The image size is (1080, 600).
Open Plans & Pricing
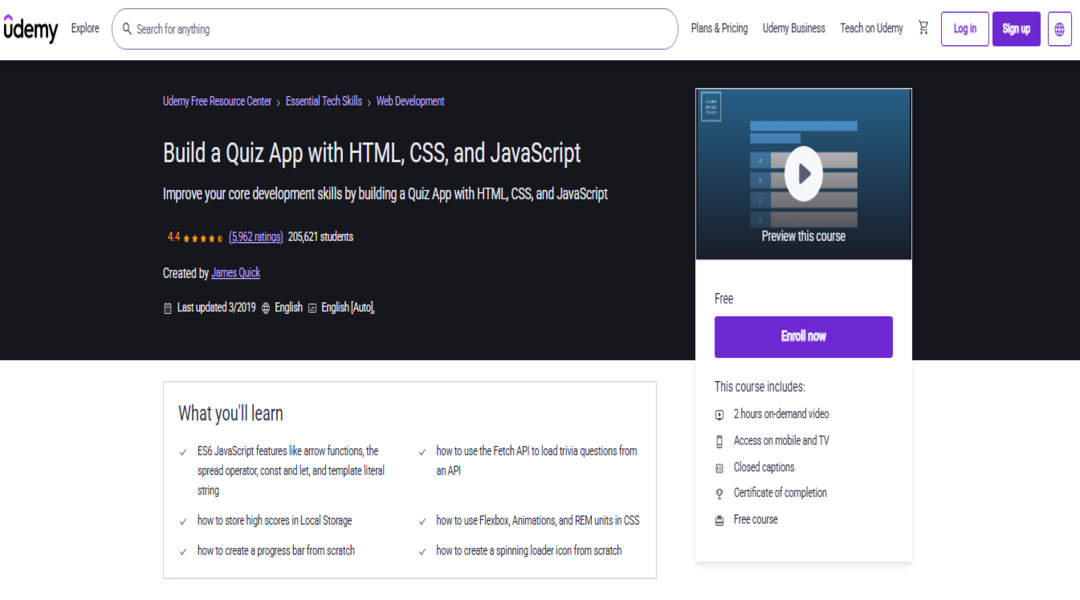pyautogui.click(x=719, y=28)
